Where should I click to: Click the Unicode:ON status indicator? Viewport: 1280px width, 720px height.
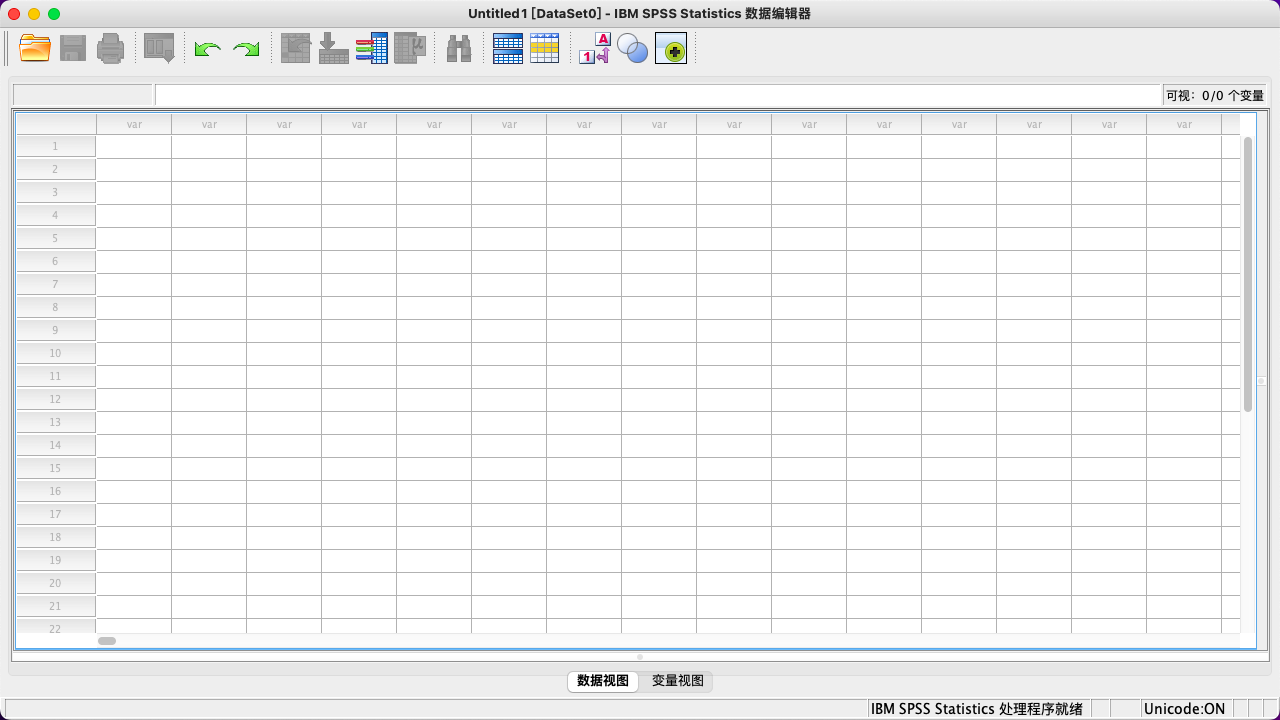[x=1184, y=709]
